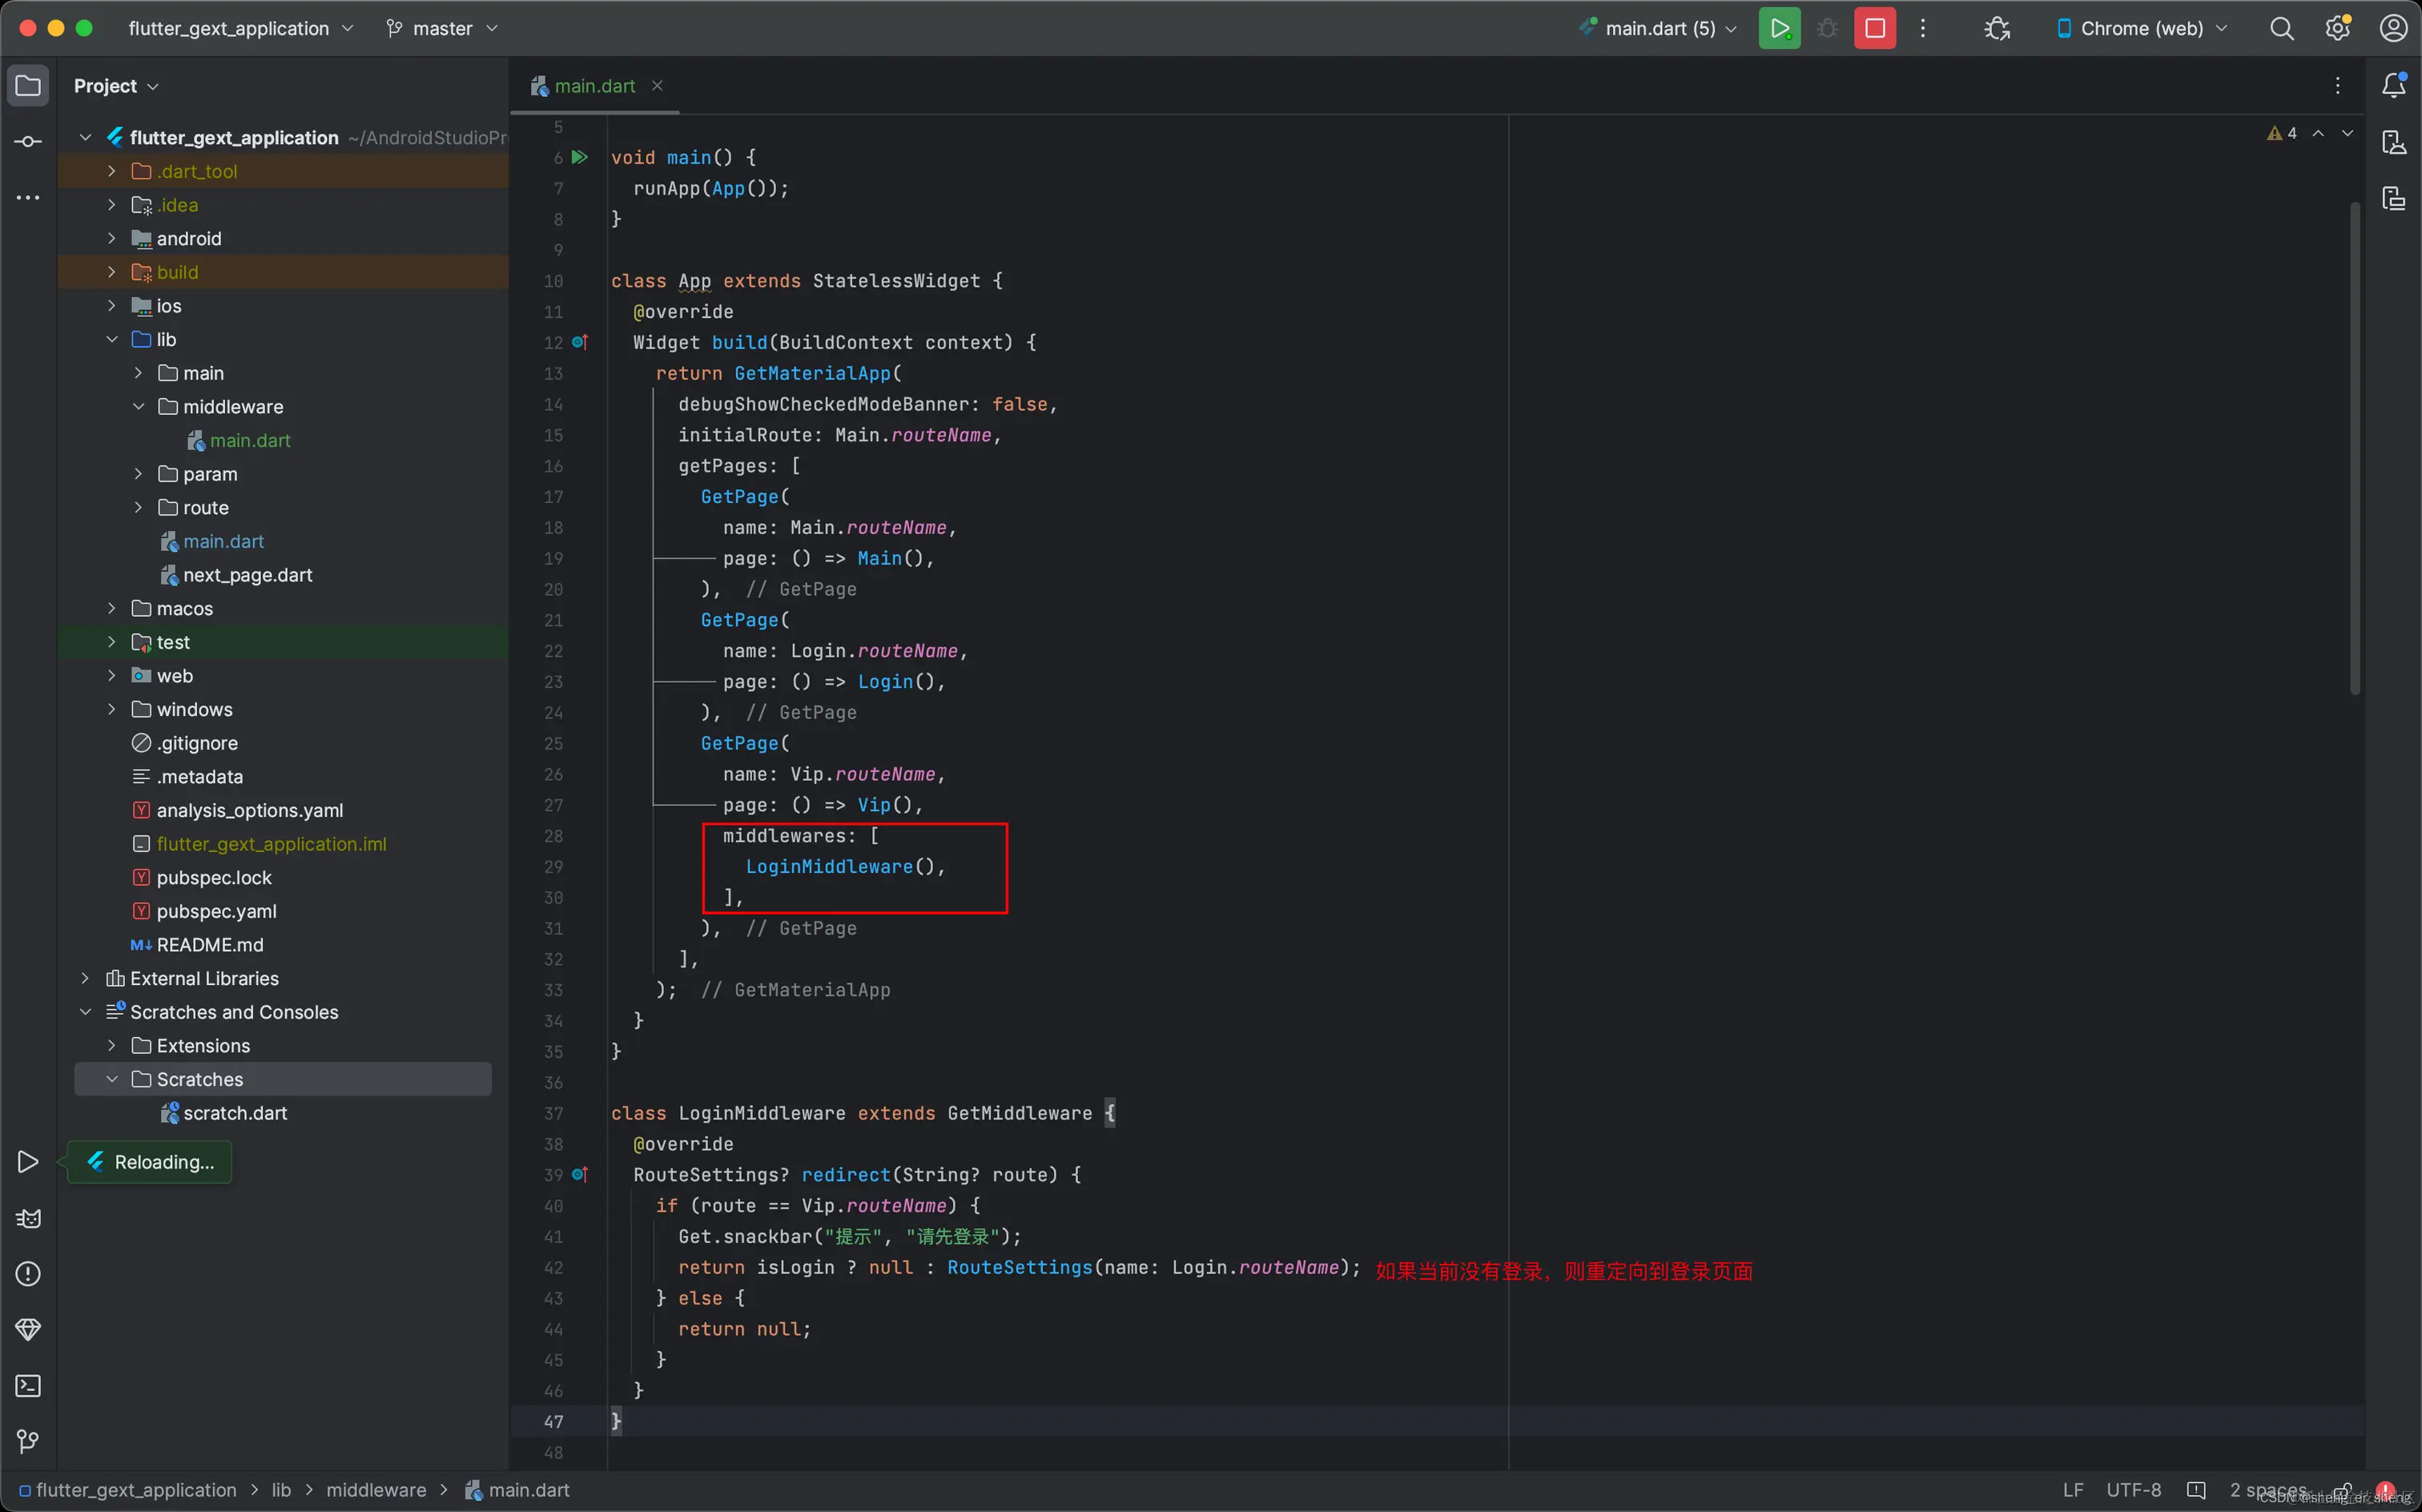This screenshot has width=2422, height=1512.
Task: Click UTF-8 encoding in status bar
Action: pyautogui.click(x=2133, y=1490)
